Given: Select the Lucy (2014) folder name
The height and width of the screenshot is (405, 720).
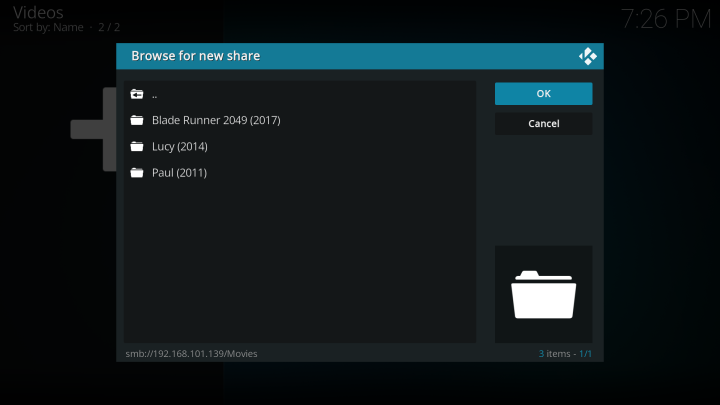Looking at the screenshot, I should 180,147.
